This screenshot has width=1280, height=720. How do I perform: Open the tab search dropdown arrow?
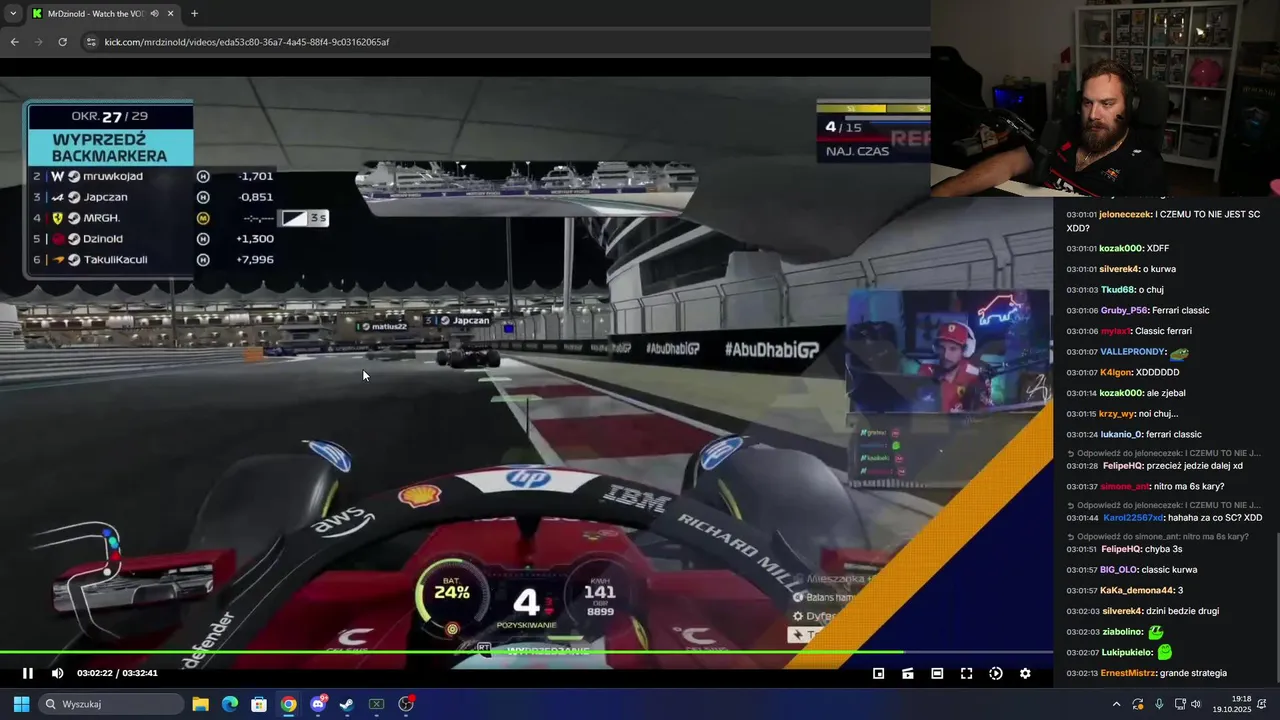(12, 13)
